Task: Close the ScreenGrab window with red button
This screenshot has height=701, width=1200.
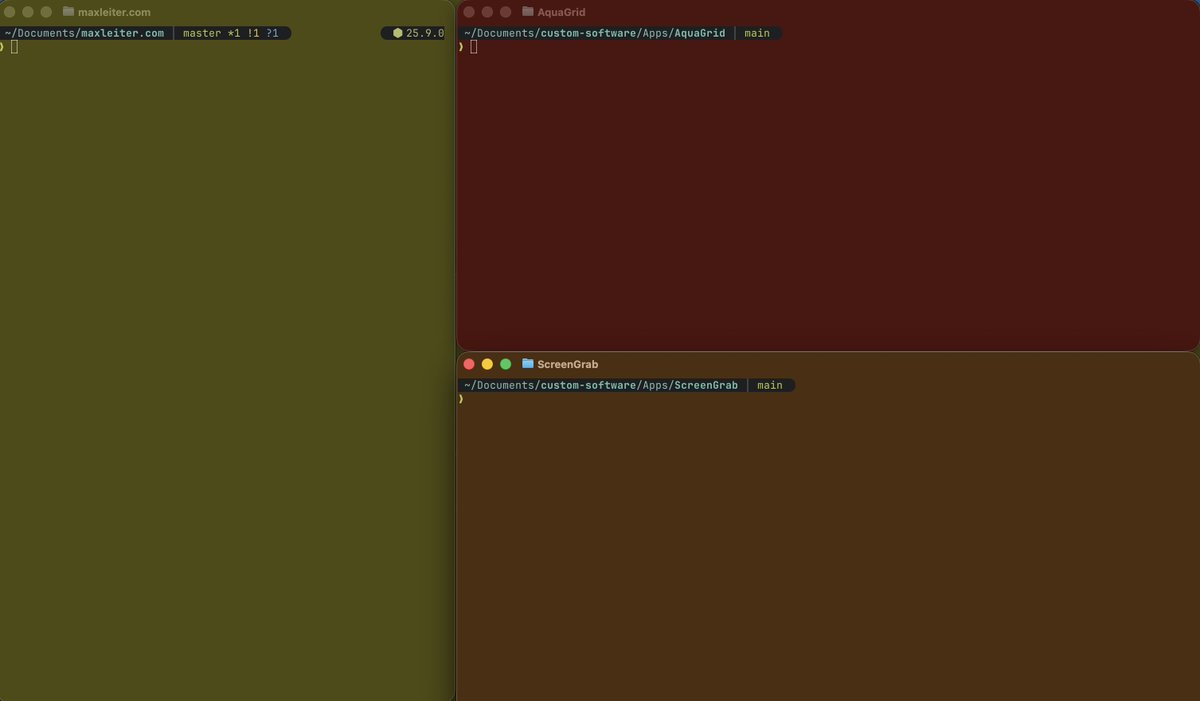Action: pyautogui.click(x=469, y=364)
